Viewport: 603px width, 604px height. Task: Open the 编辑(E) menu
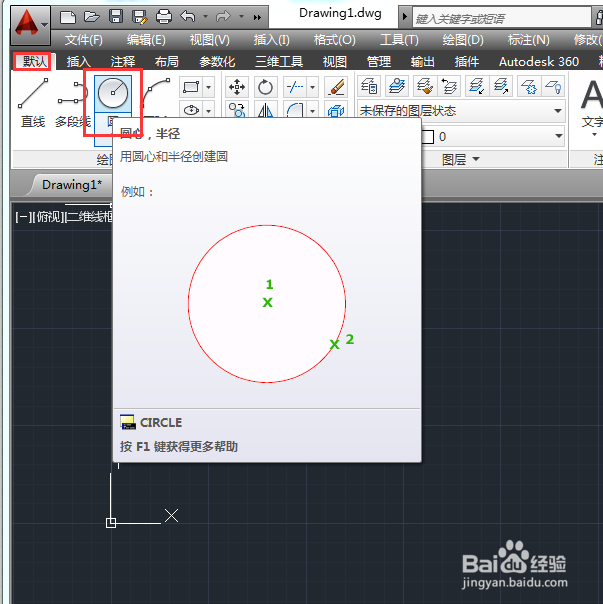click(x=146, y=40)
